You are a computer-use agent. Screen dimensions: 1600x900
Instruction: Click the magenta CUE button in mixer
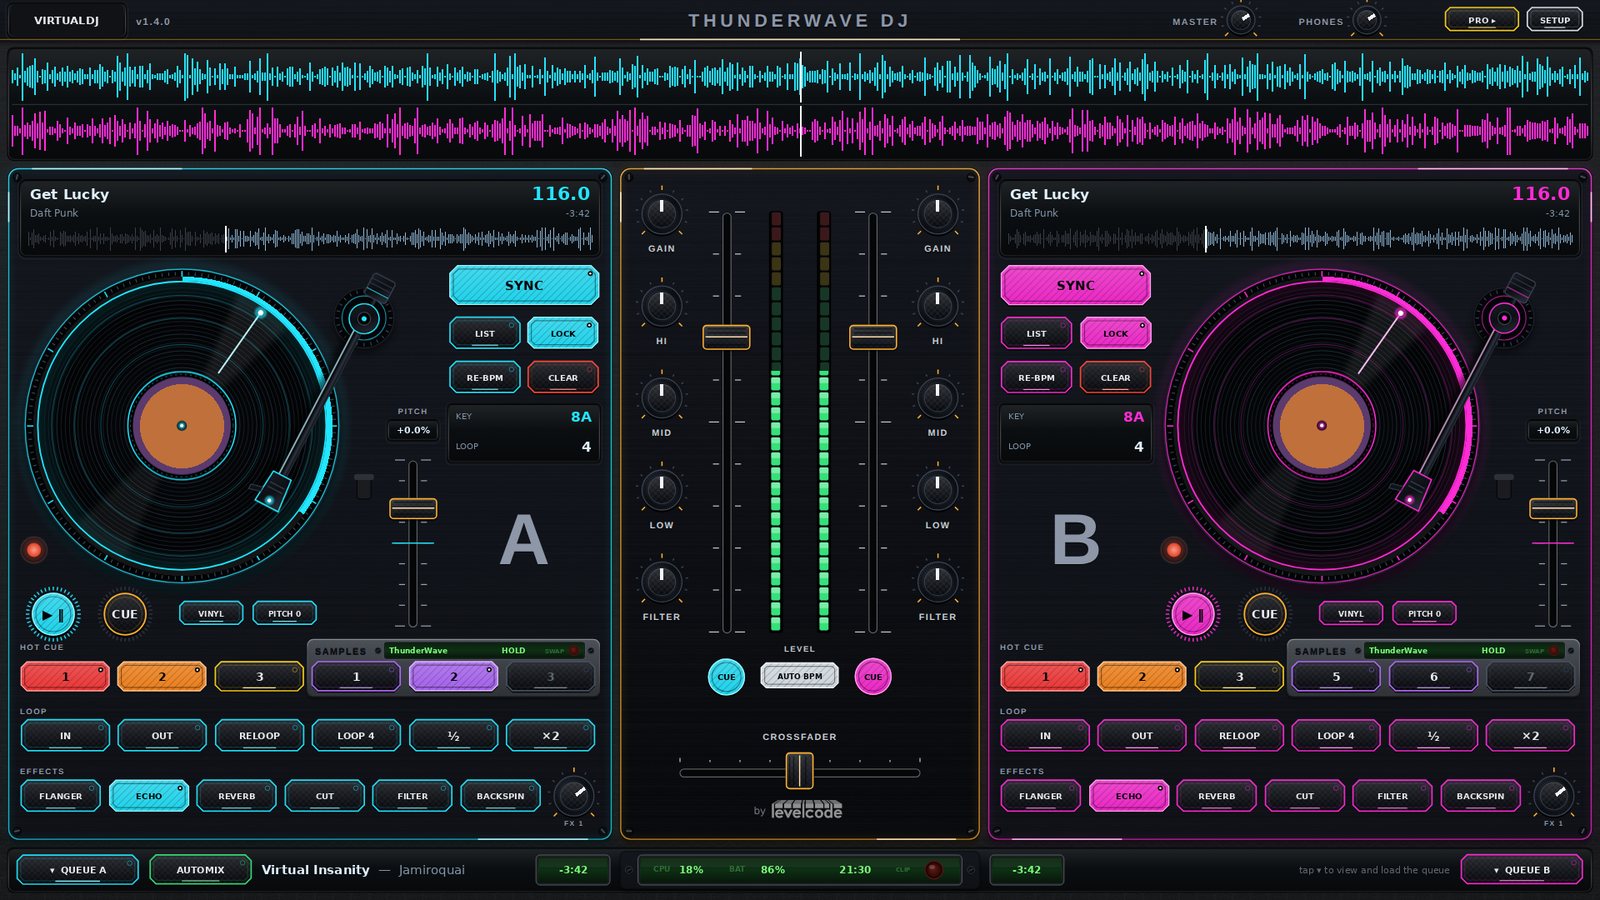[873, 677]
